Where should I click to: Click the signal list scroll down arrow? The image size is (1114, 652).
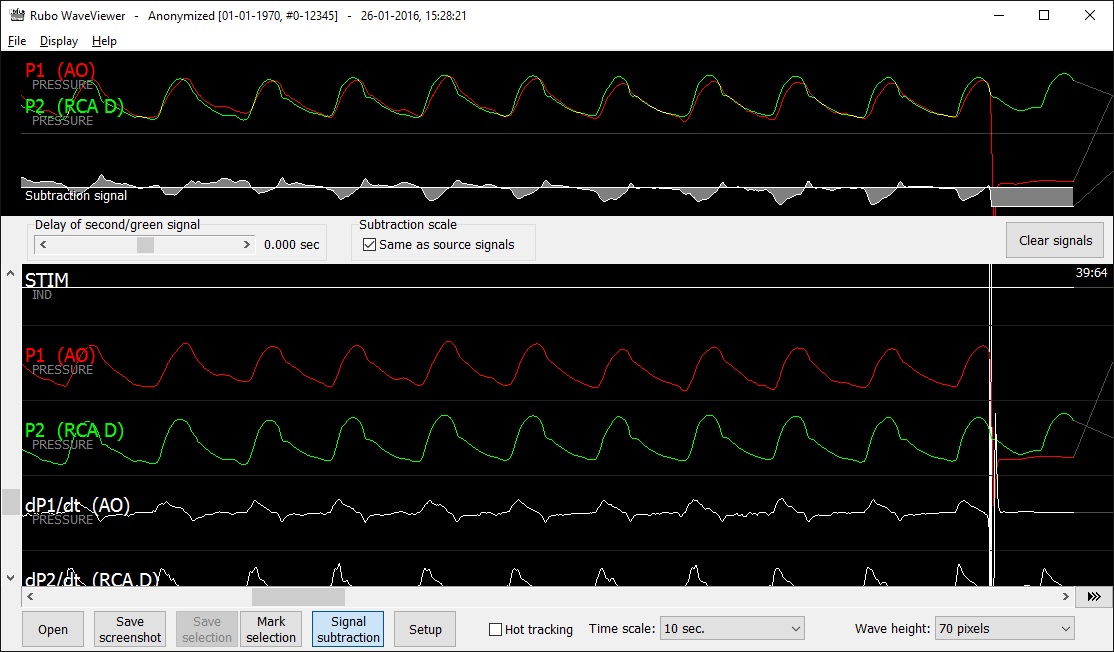11,578
